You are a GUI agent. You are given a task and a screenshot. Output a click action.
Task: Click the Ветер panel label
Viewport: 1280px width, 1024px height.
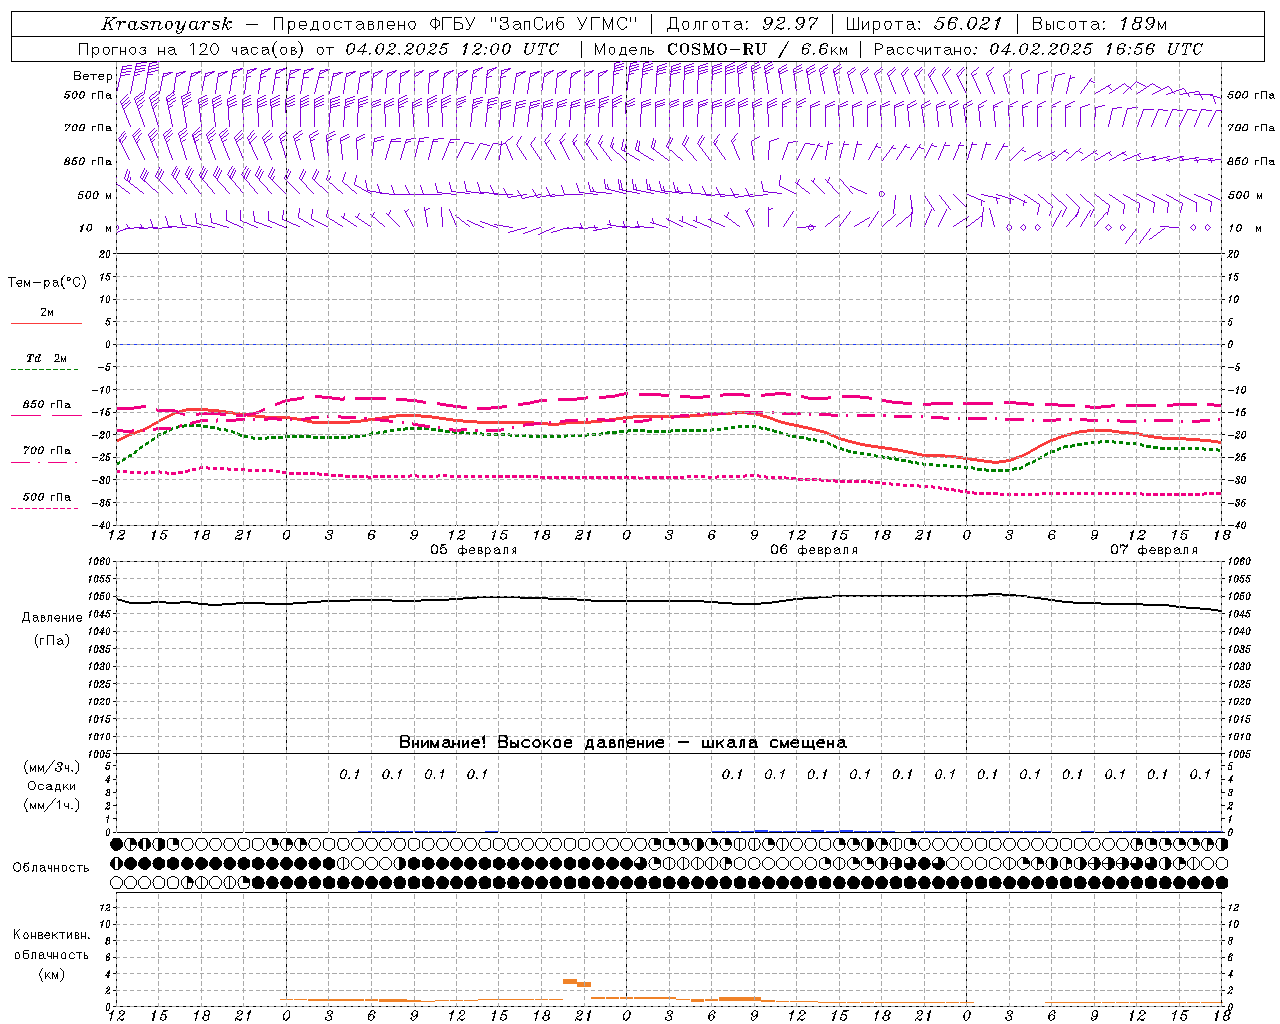pos(92,76)
